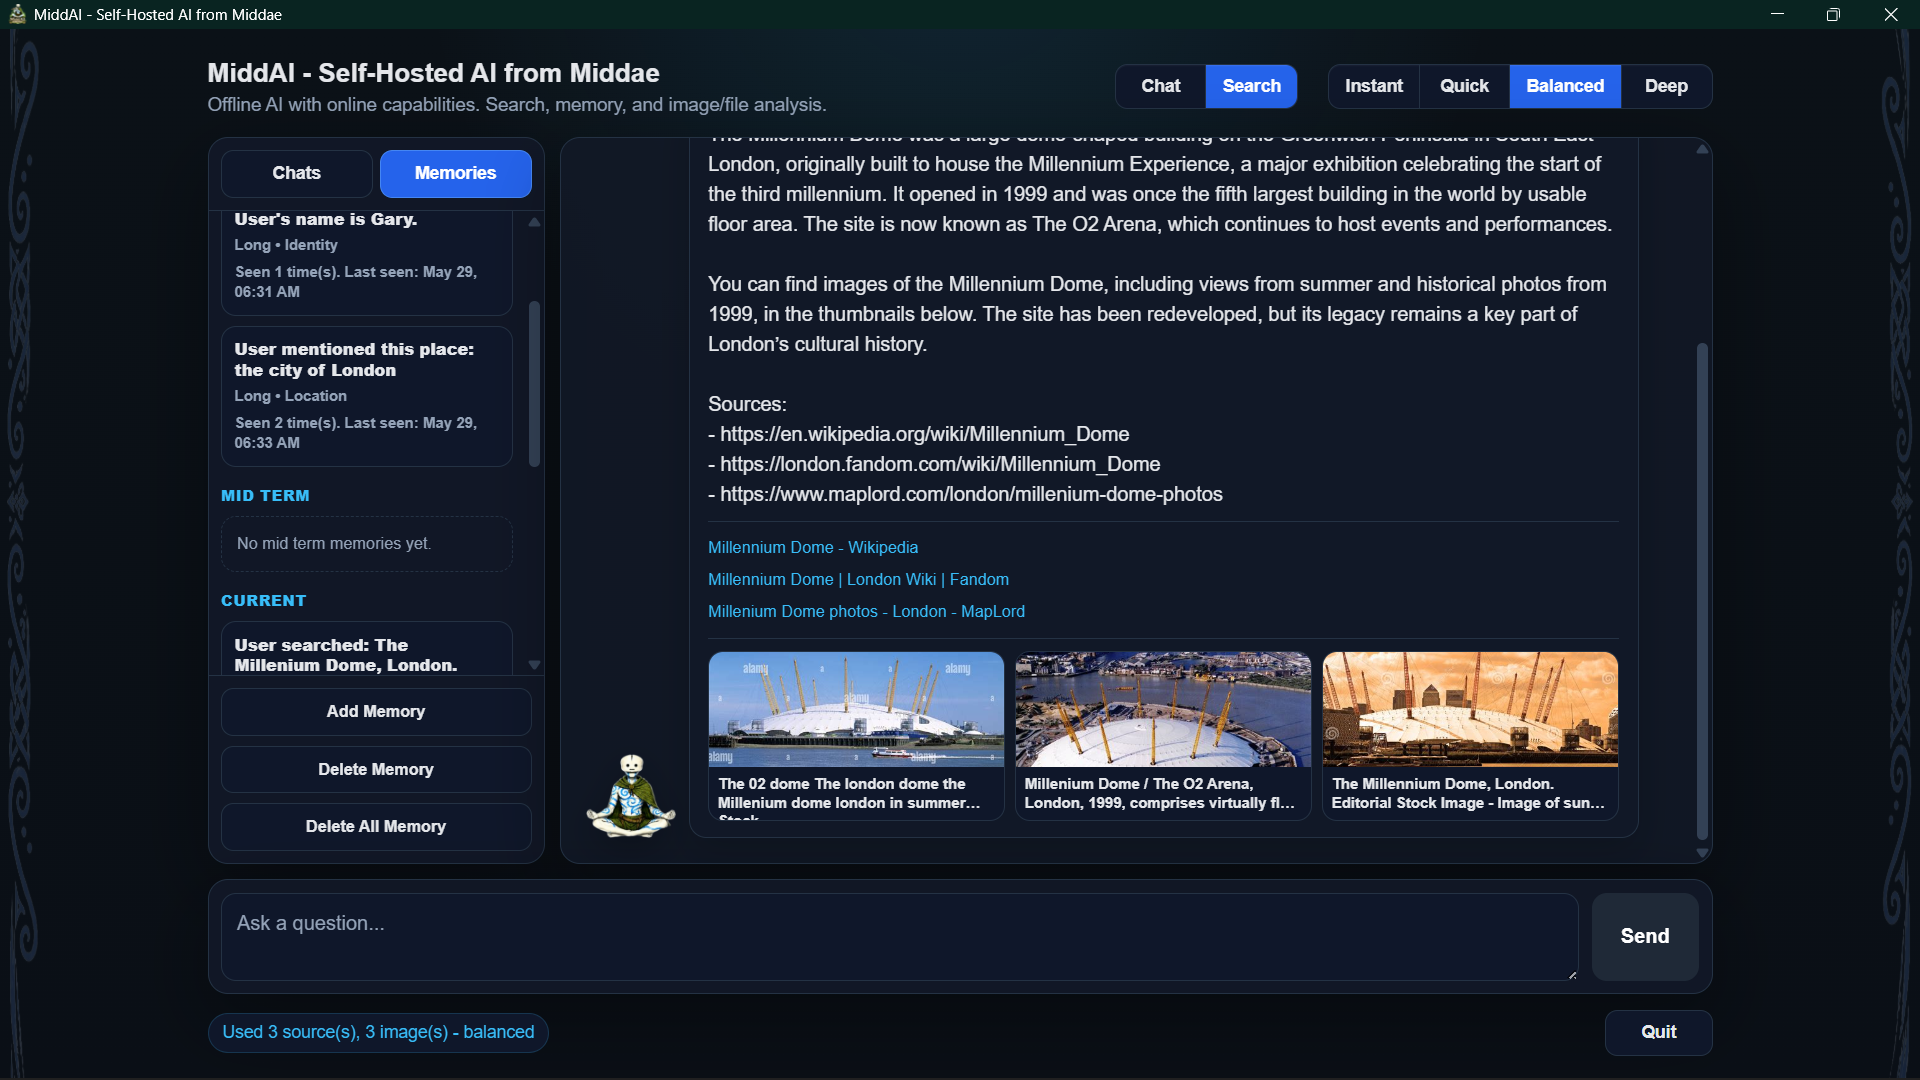
Task: Click the Add Memory button
Action: [x=376, y=711]
